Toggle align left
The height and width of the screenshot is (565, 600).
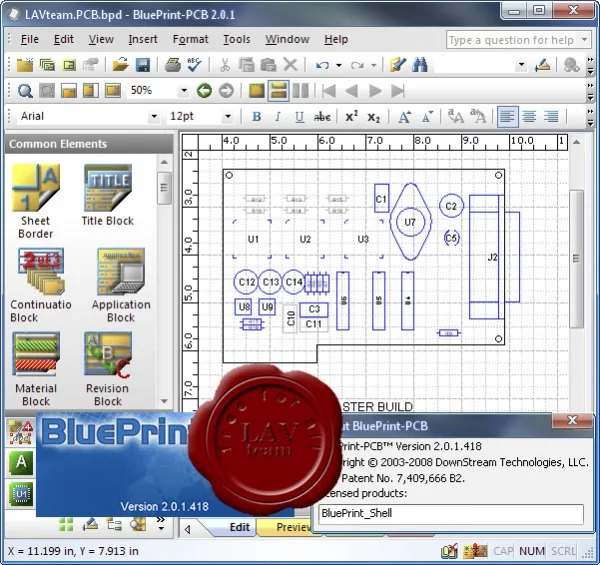pyautogui.click(x=507, y=117)
